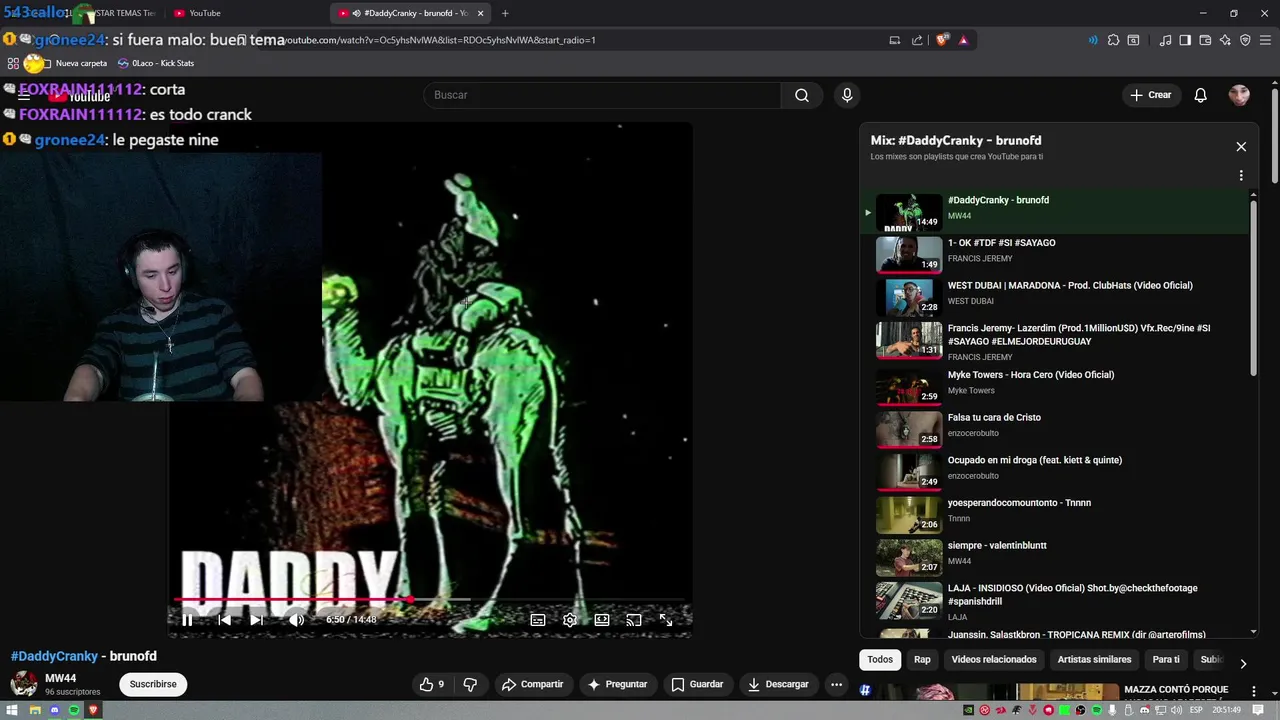Select the Rap filter chip
This screenshot has width=1280, height=720.
922,659
